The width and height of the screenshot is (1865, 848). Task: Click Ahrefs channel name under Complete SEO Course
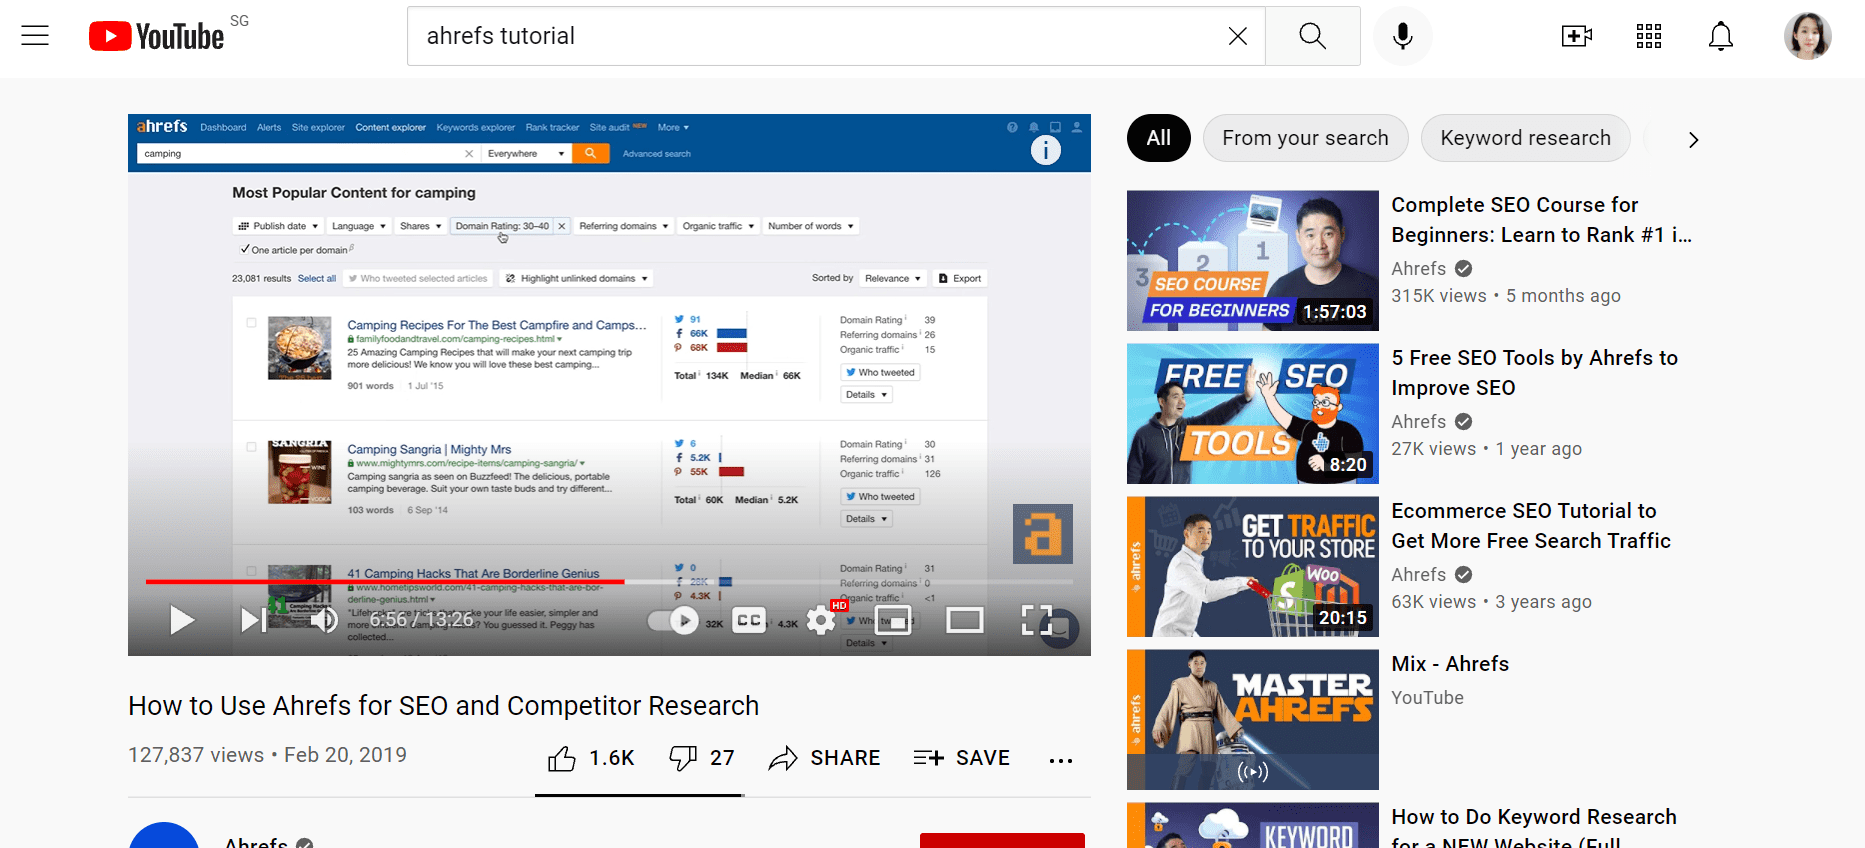[x=1418, y=269]
